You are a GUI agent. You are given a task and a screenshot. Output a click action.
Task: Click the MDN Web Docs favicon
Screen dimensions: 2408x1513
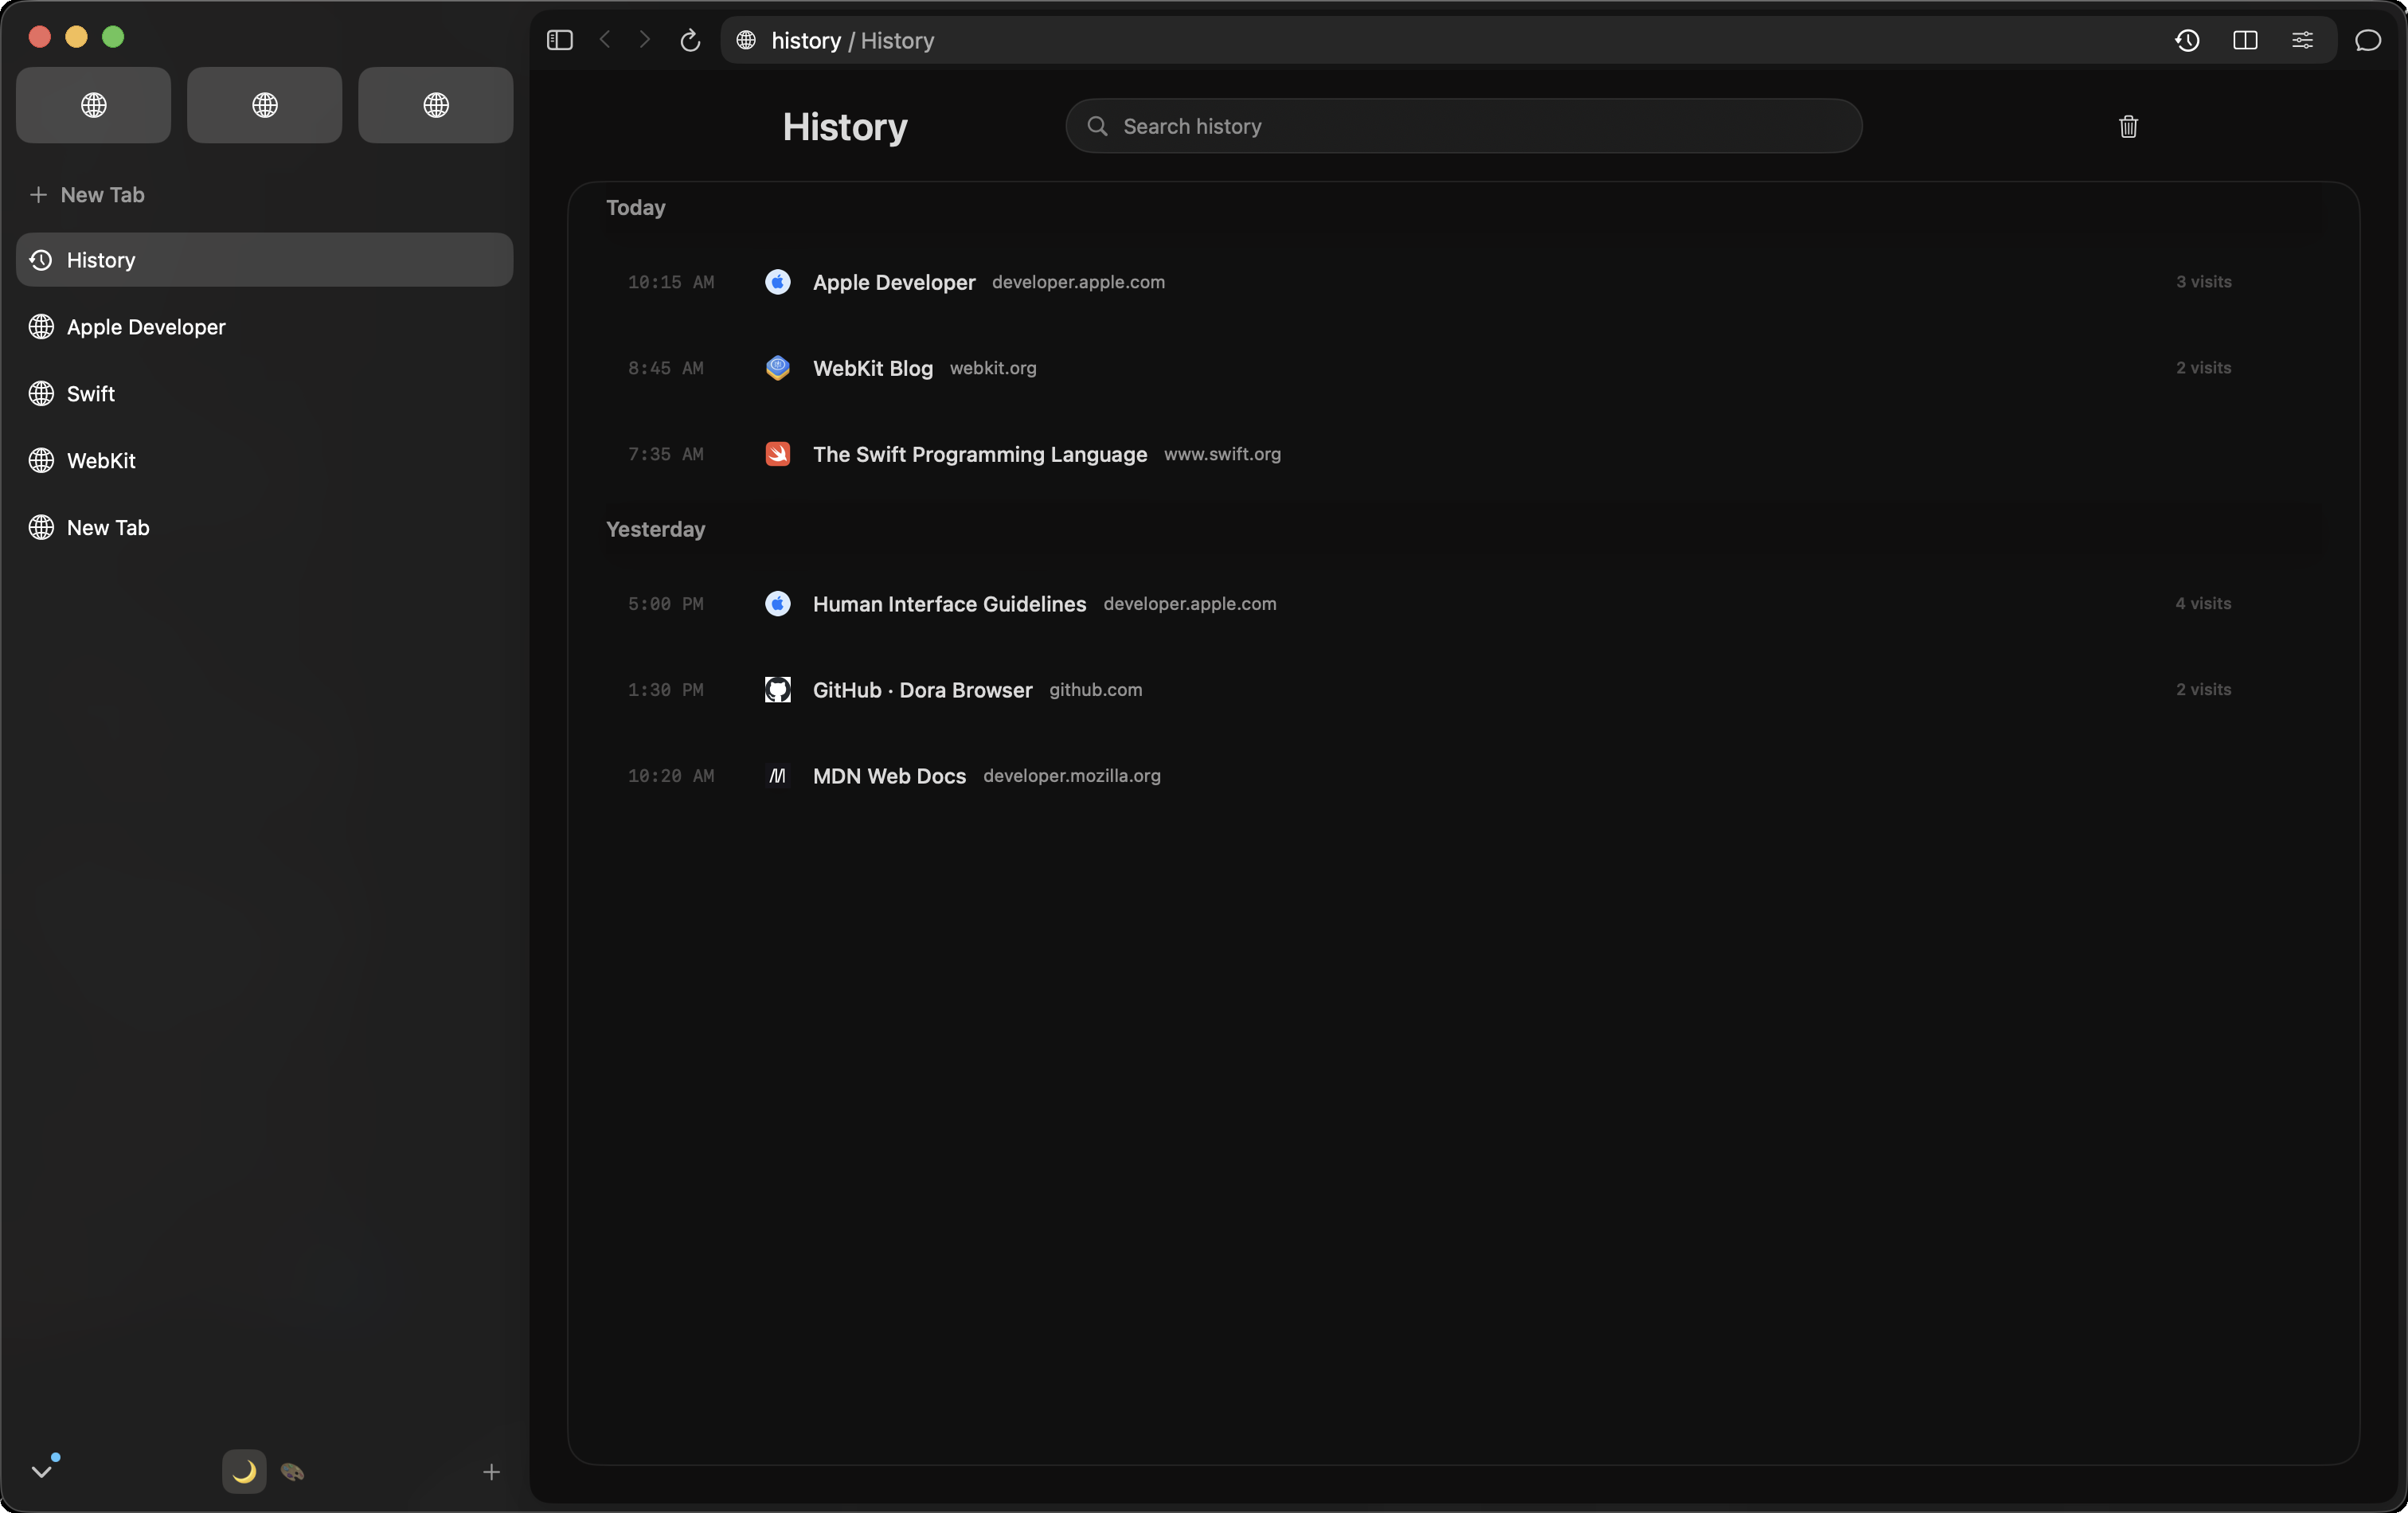(x=777, y=776)
